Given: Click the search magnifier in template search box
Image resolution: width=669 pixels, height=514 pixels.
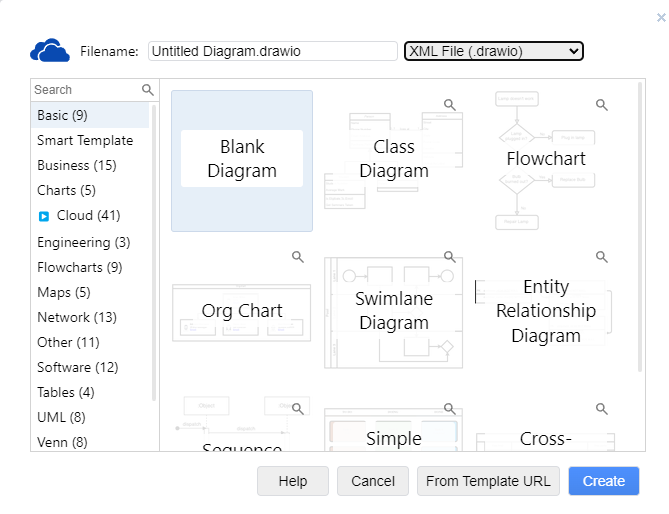Looking at the screenshot, I should point(148,90).
